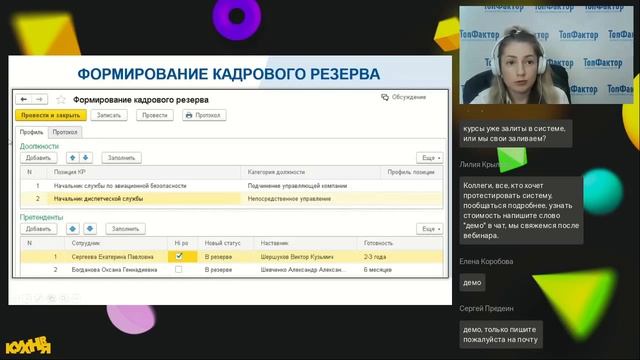Click В резерве status for Сергеева
Viewport: 640px width, 360px height.
tap(218, 257)
